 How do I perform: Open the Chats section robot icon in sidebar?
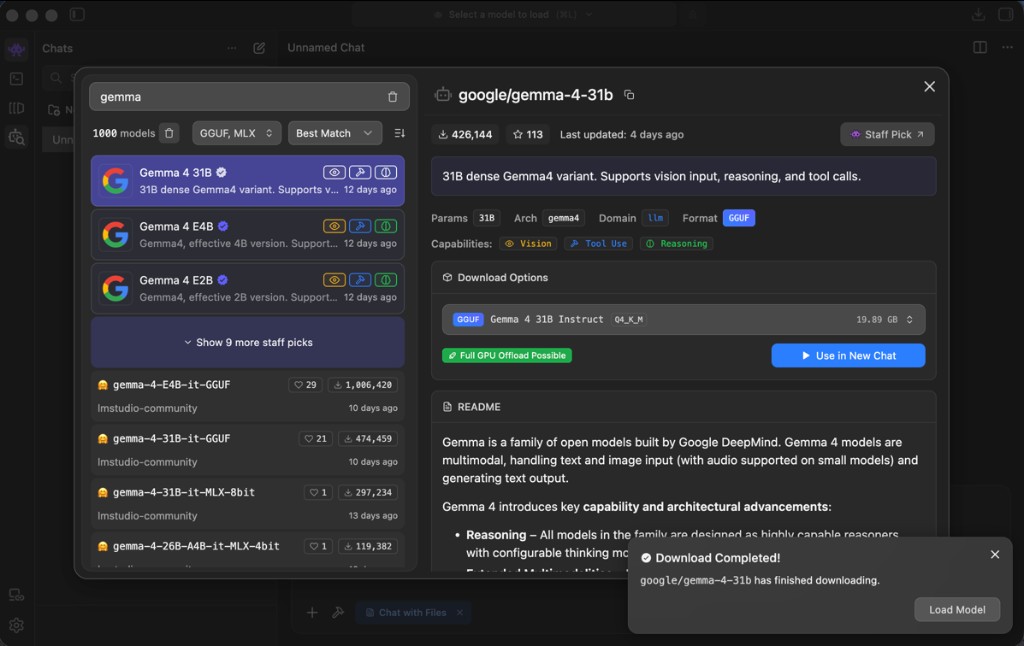(16, 49)
